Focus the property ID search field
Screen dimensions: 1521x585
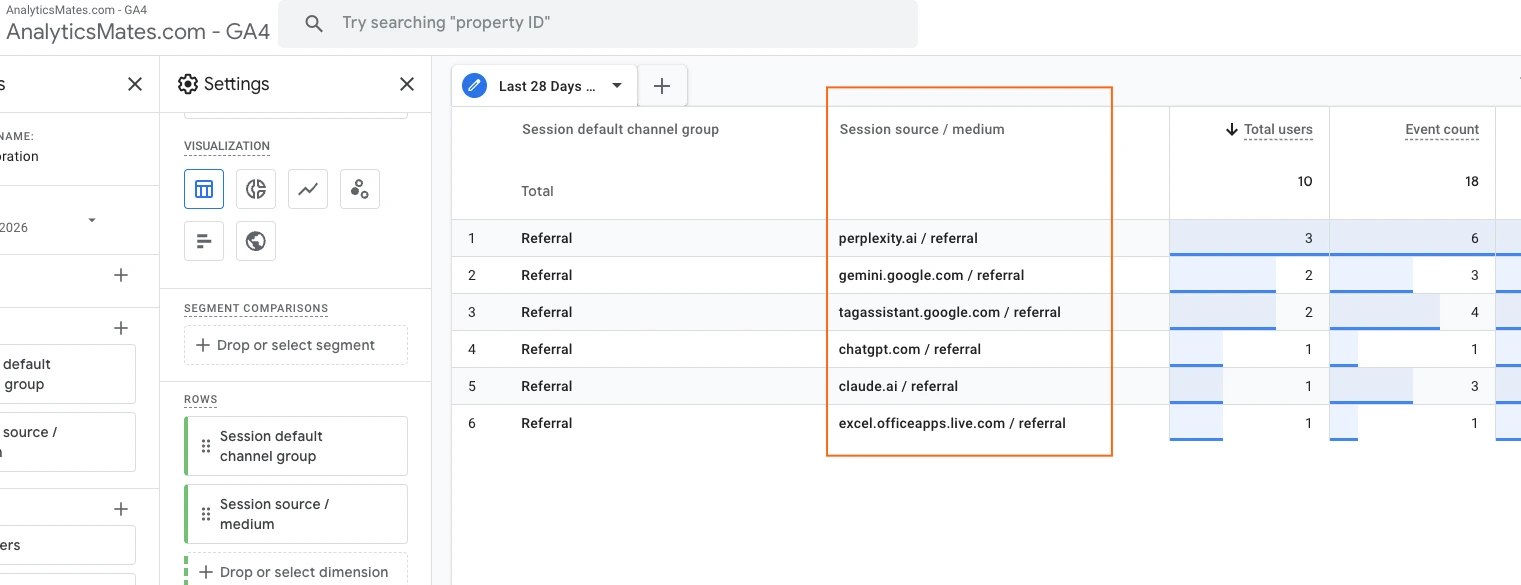coord(598,23)
